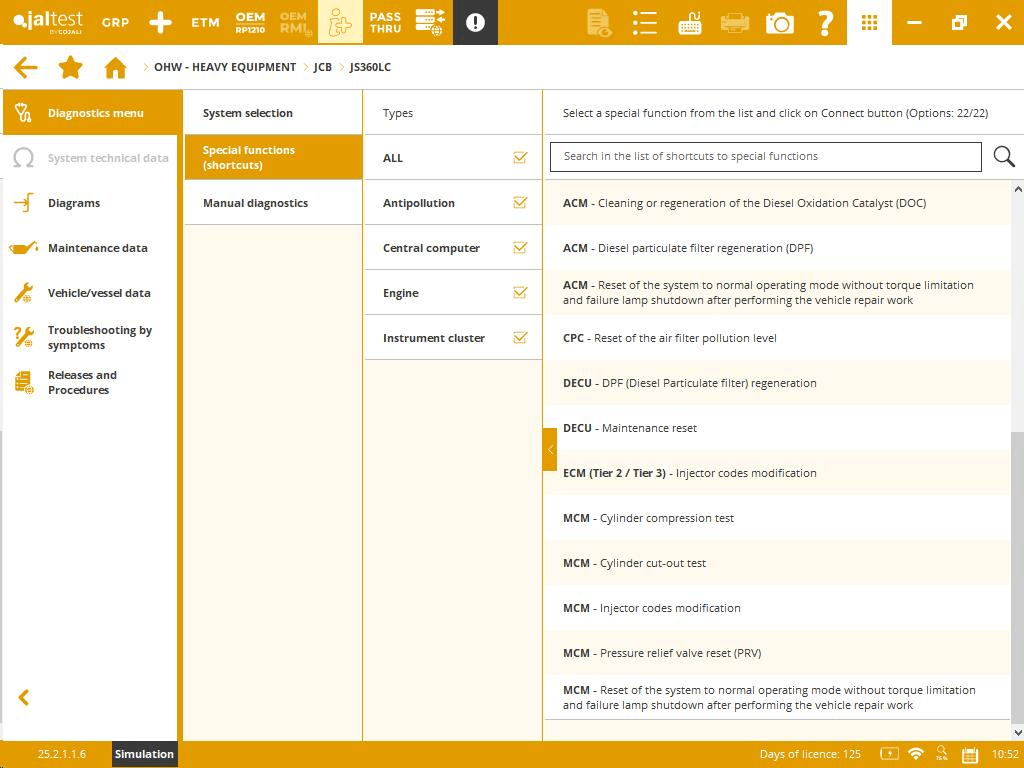Collapse the side panel with the chevron

click(549, 450)
